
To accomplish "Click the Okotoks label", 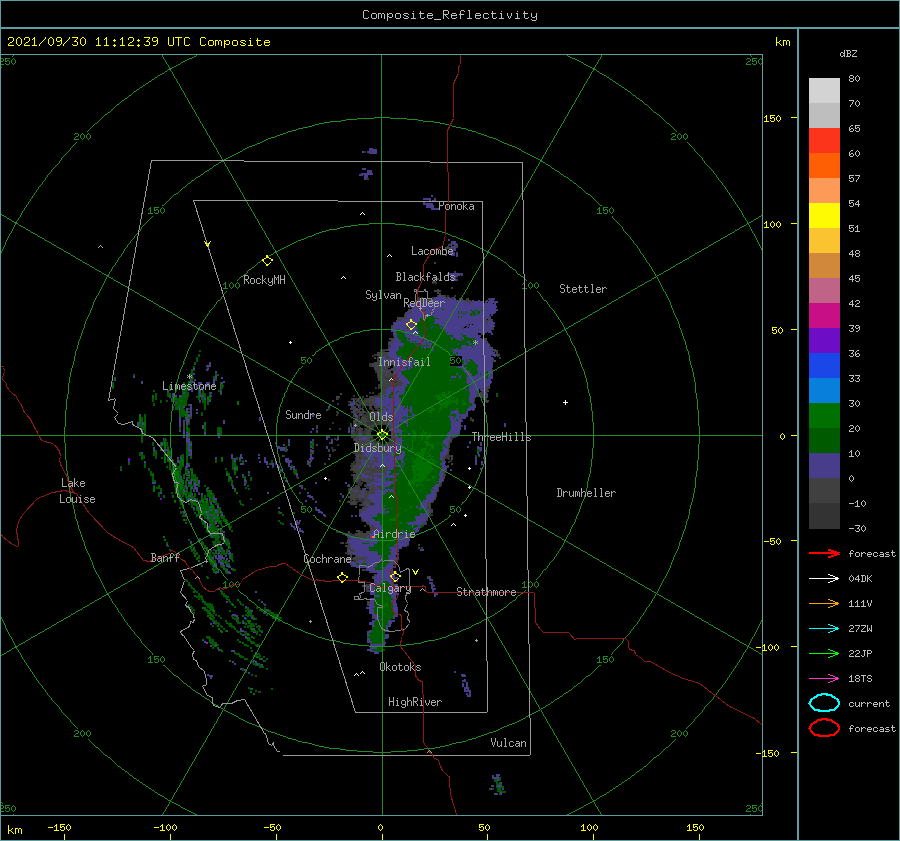I will coord(401,667).
